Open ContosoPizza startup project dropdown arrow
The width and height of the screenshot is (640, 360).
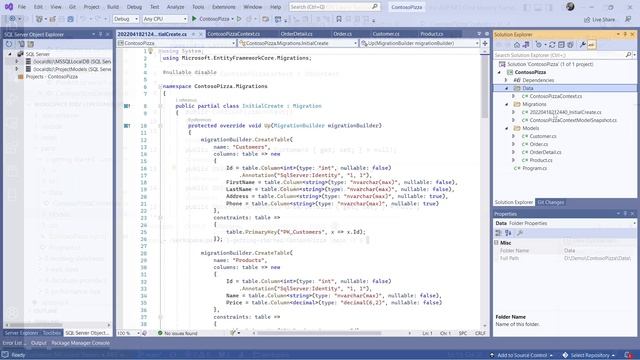tap(232, 19)
